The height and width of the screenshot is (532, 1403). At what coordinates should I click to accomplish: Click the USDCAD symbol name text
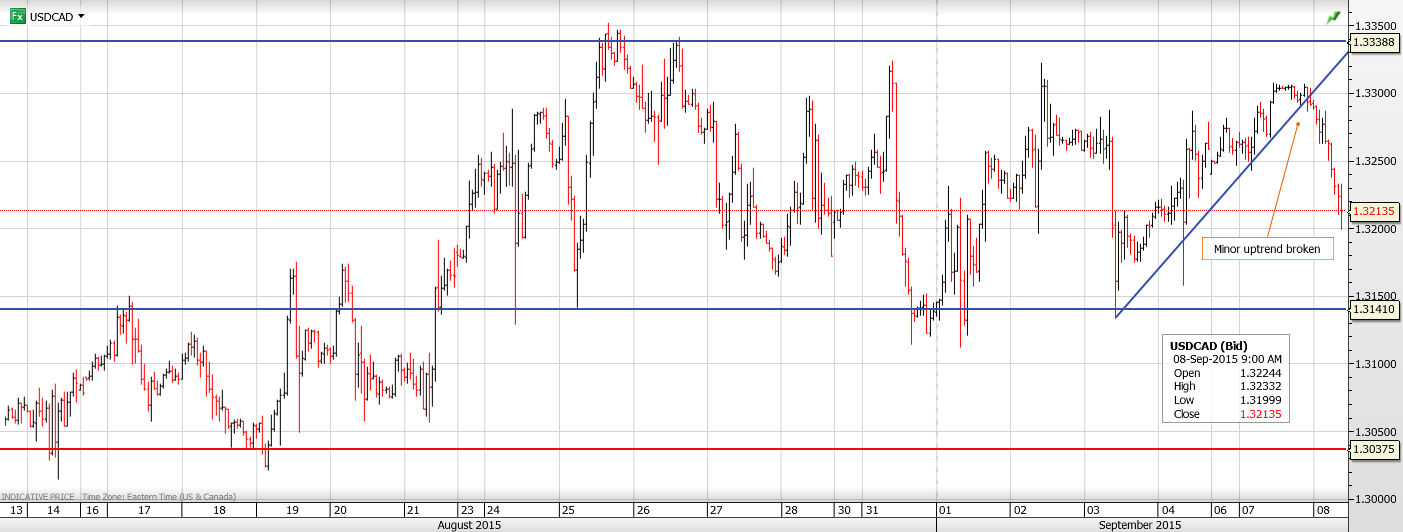[51, 17]
